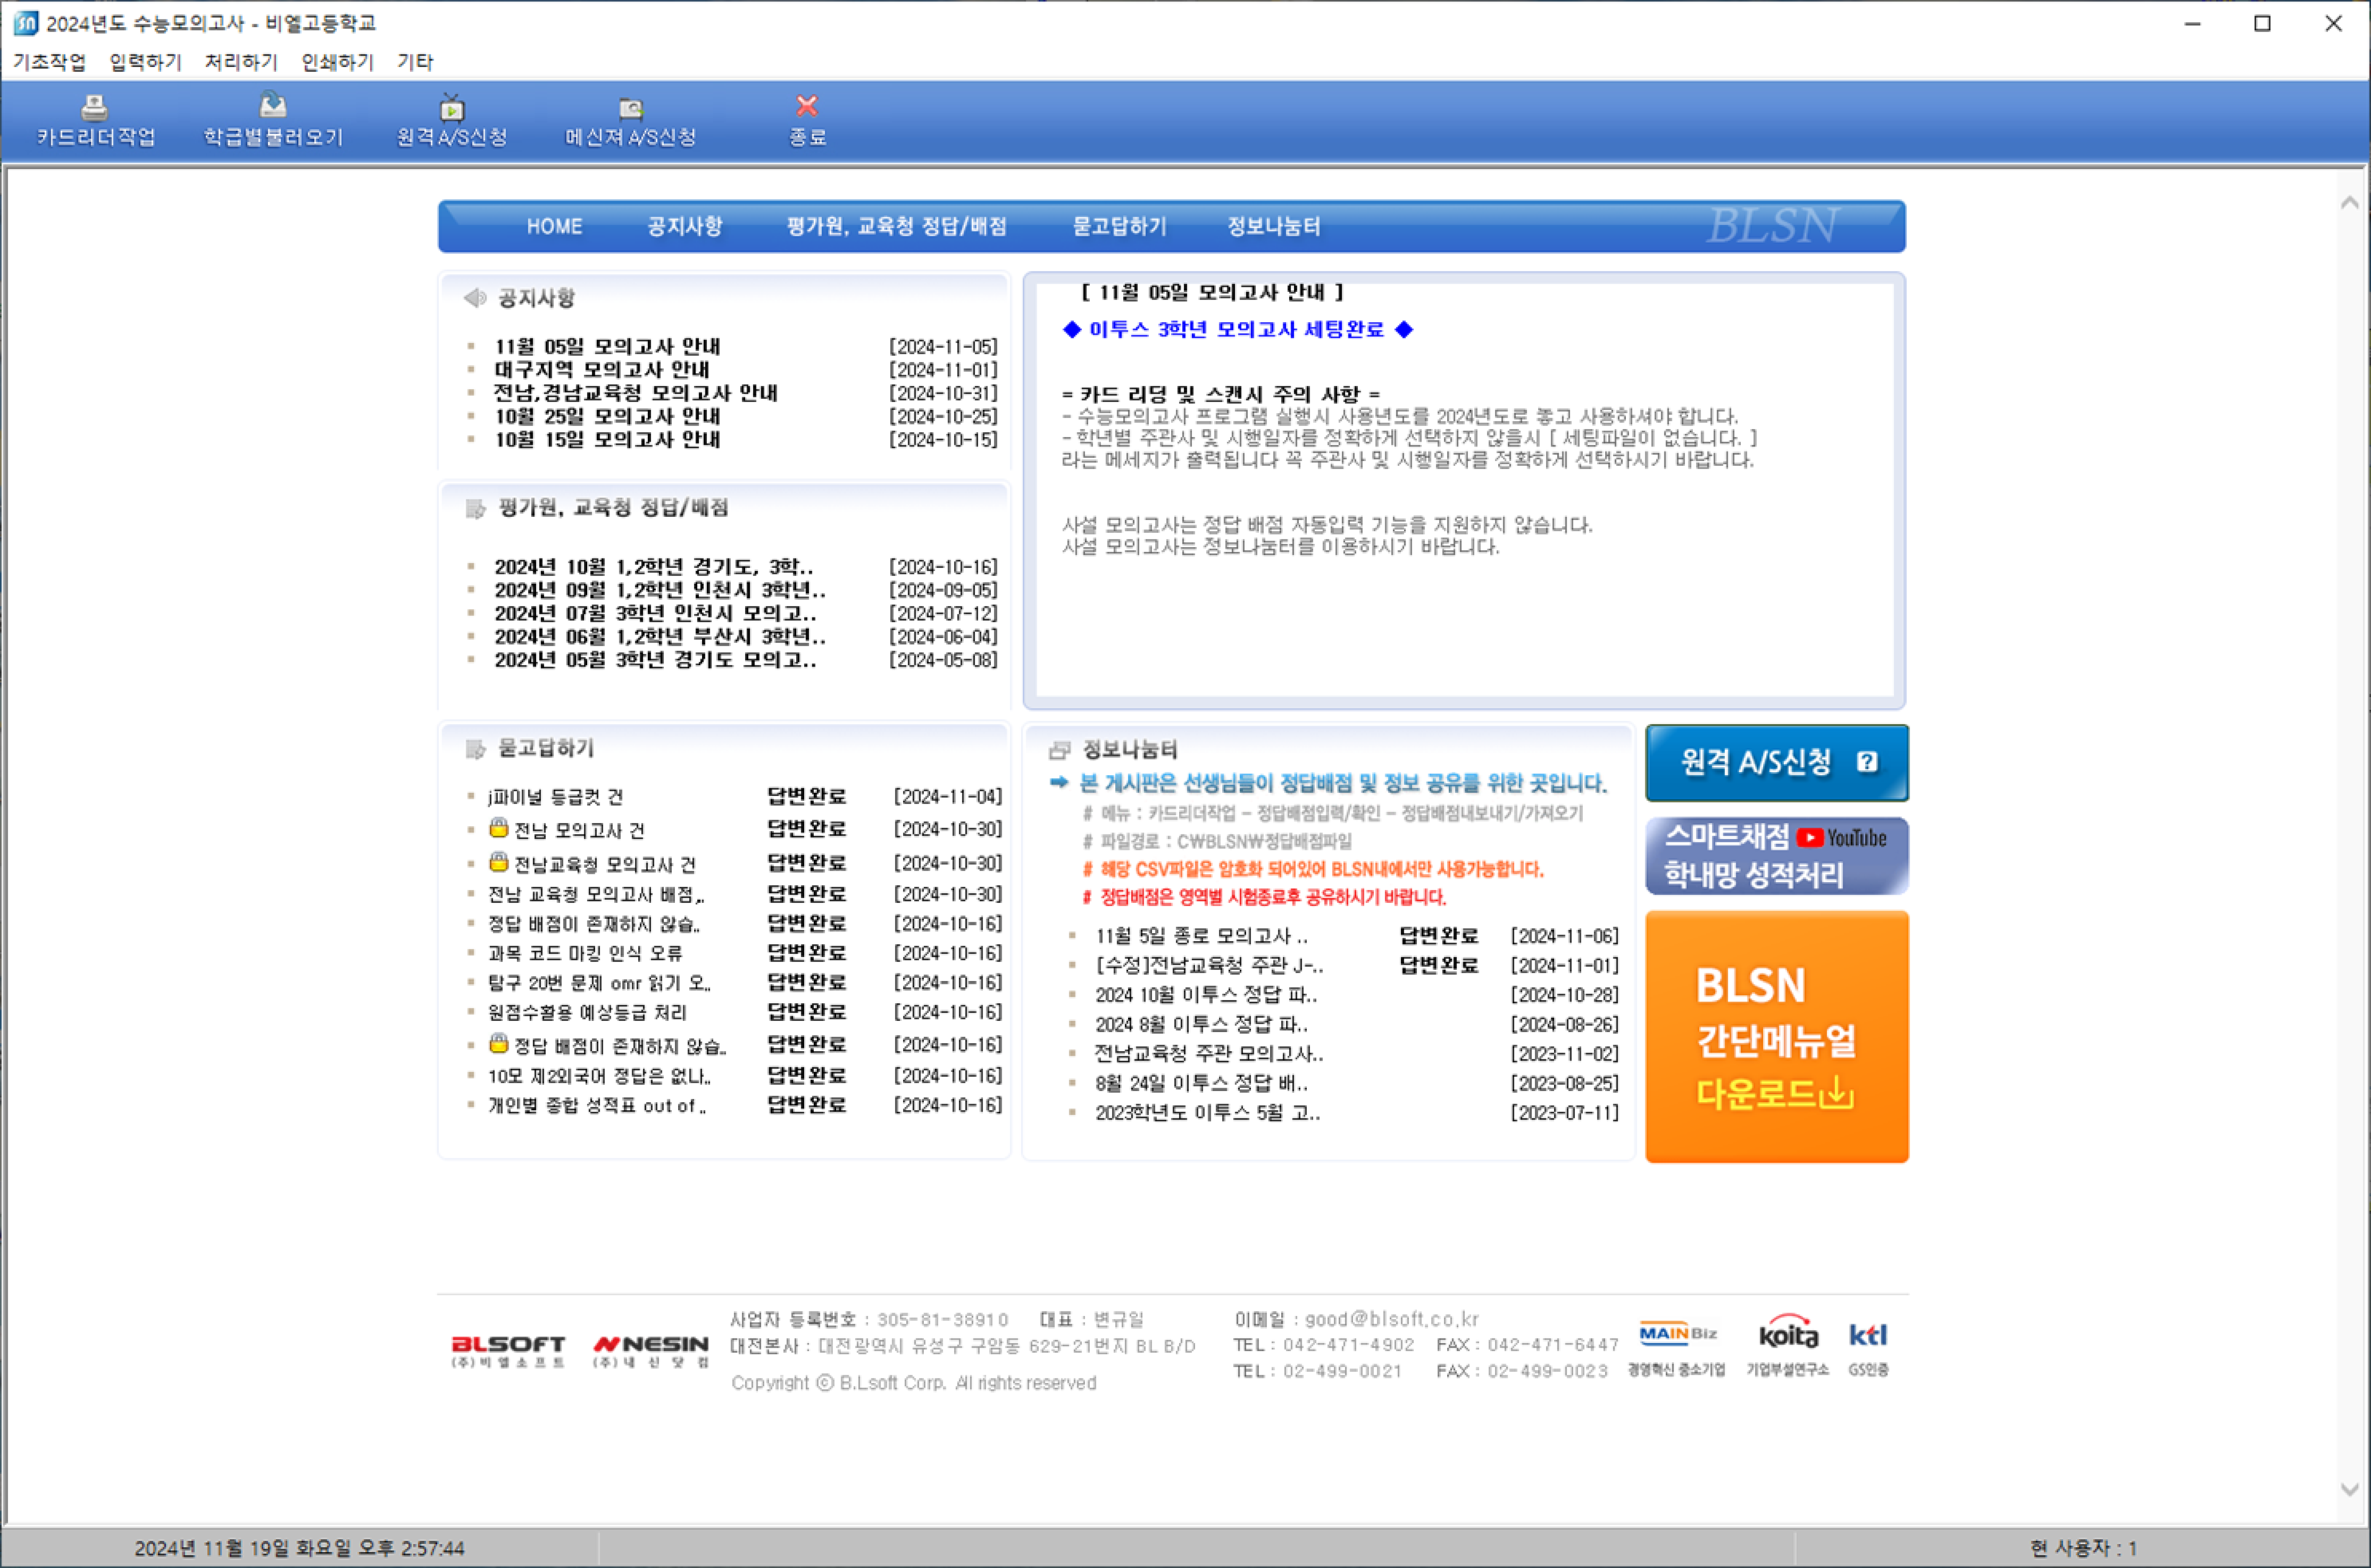Viewport: 2371px width, 1568px height.
Task: Open 2024년 05월 3학년 경기도 모의고 post
Action: 655,660
